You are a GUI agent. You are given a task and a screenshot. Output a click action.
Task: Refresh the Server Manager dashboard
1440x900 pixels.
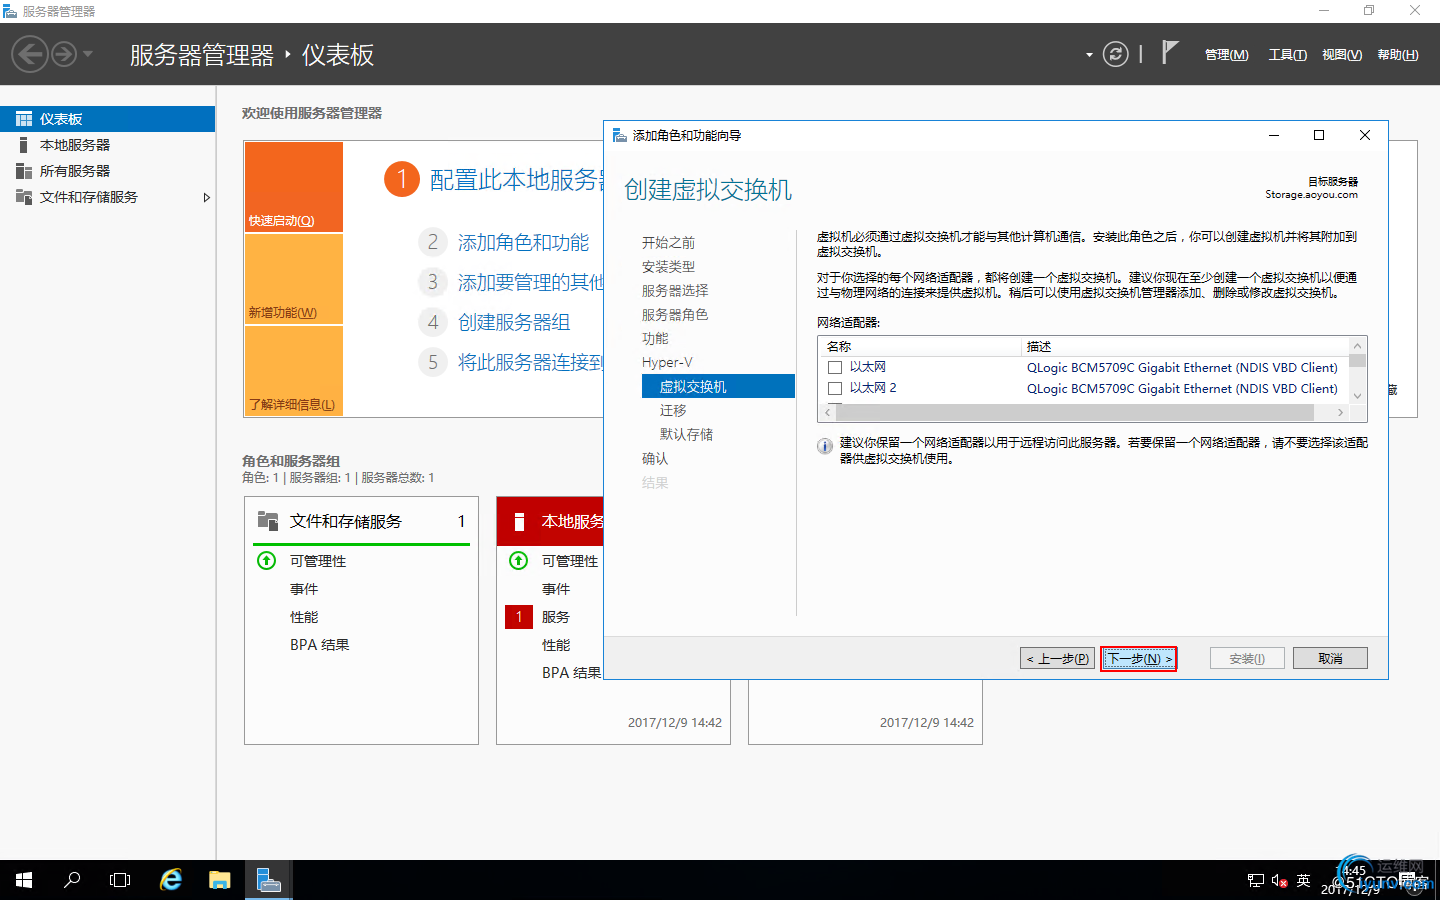pos(1115,54)
